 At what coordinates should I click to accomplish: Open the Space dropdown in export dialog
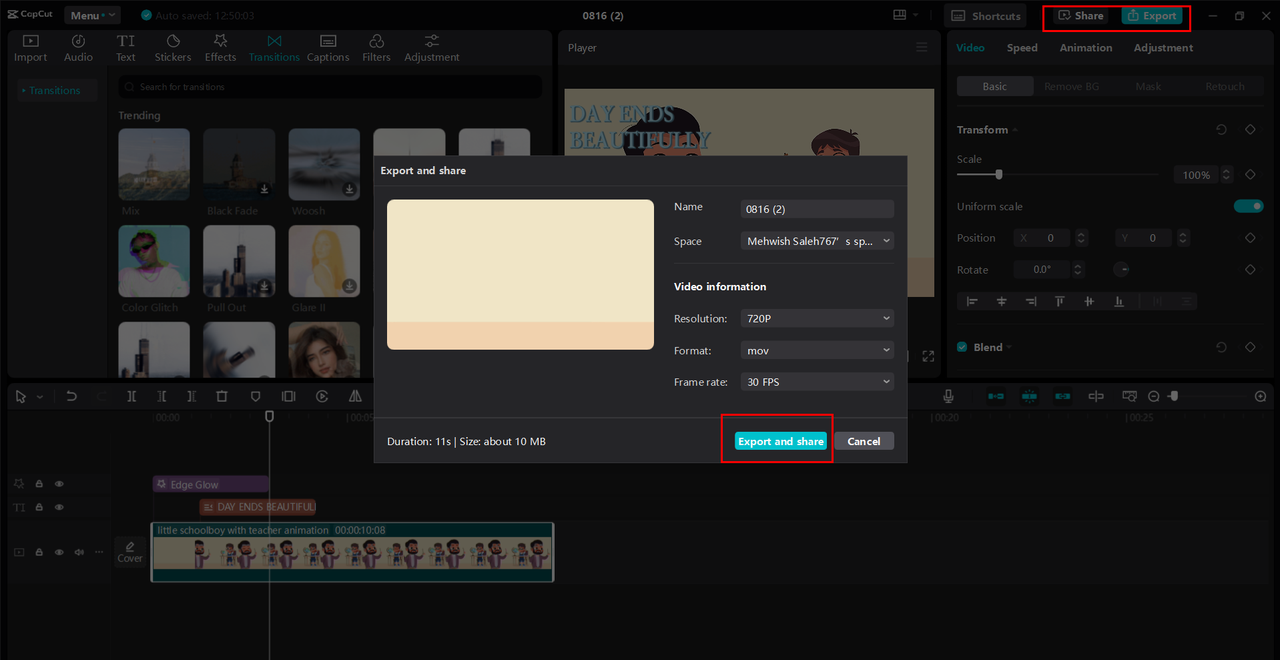(x=818, y=241)
